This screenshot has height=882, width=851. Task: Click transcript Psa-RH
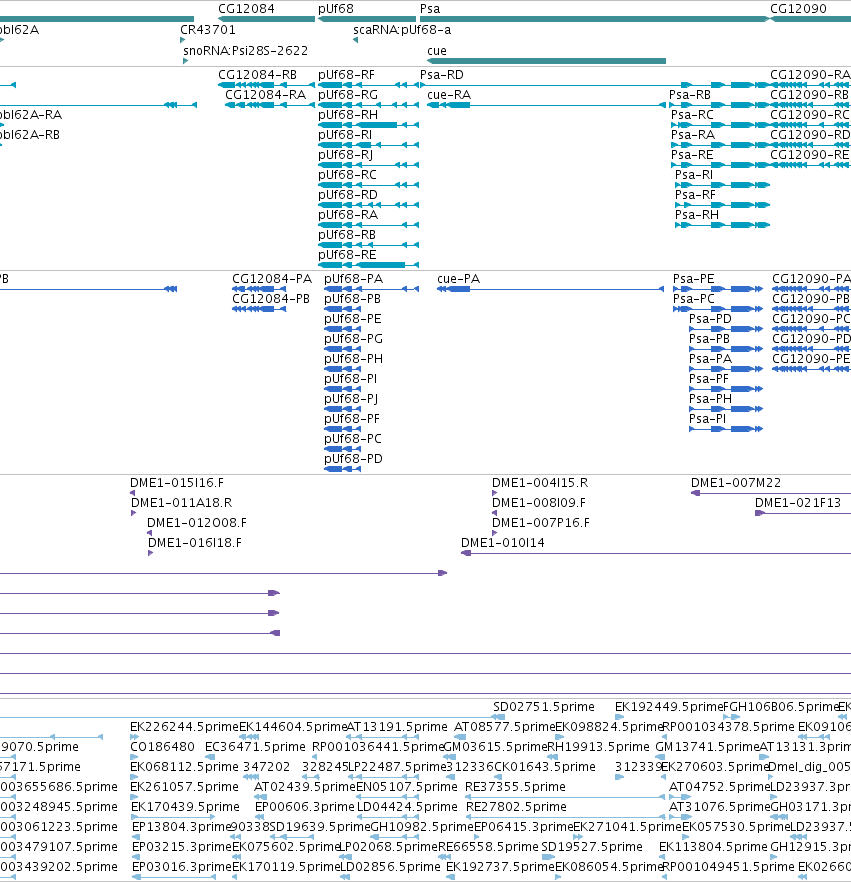point(722,225)
